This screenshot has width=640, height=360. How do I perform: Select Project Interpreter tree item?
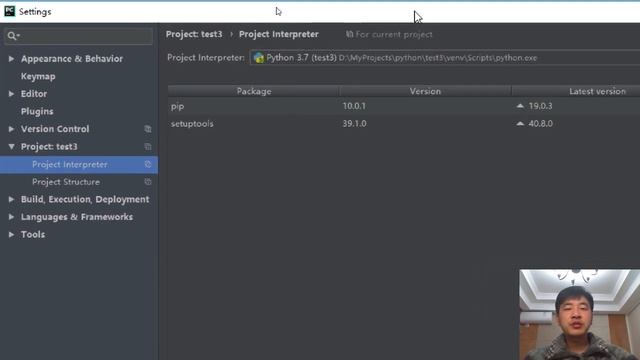click(70, 164)
